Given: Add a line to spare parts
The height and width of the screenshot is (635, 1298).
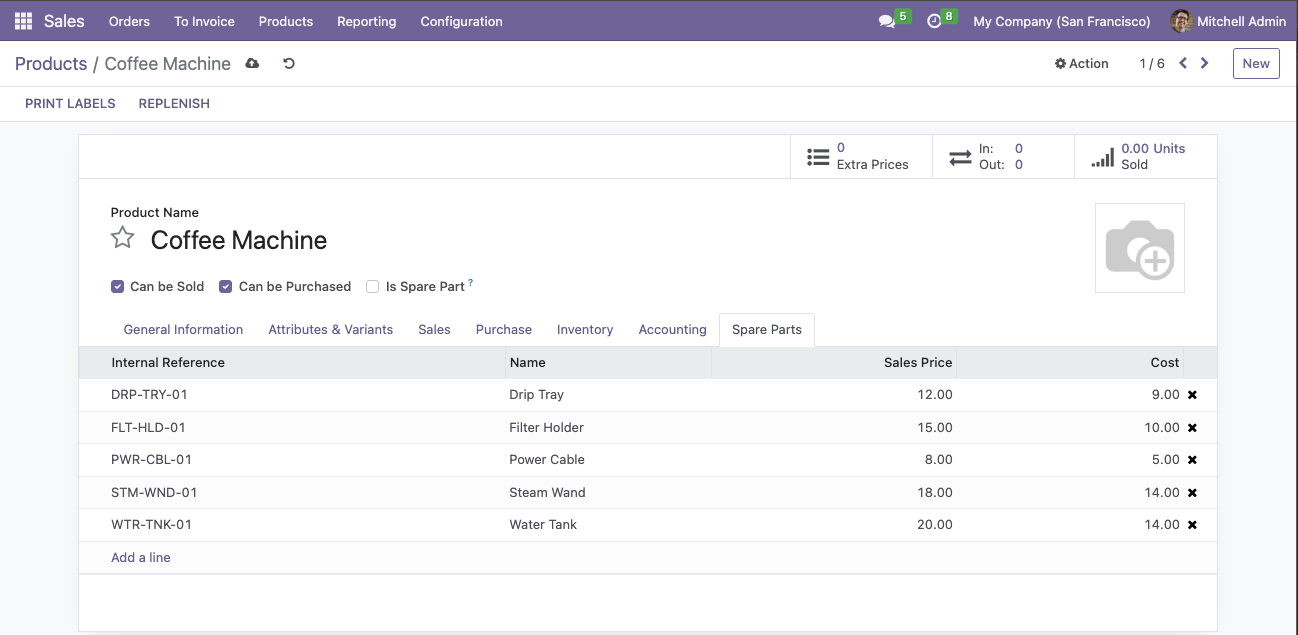Looking at the screenshot, I should click(x=141, y=558).
